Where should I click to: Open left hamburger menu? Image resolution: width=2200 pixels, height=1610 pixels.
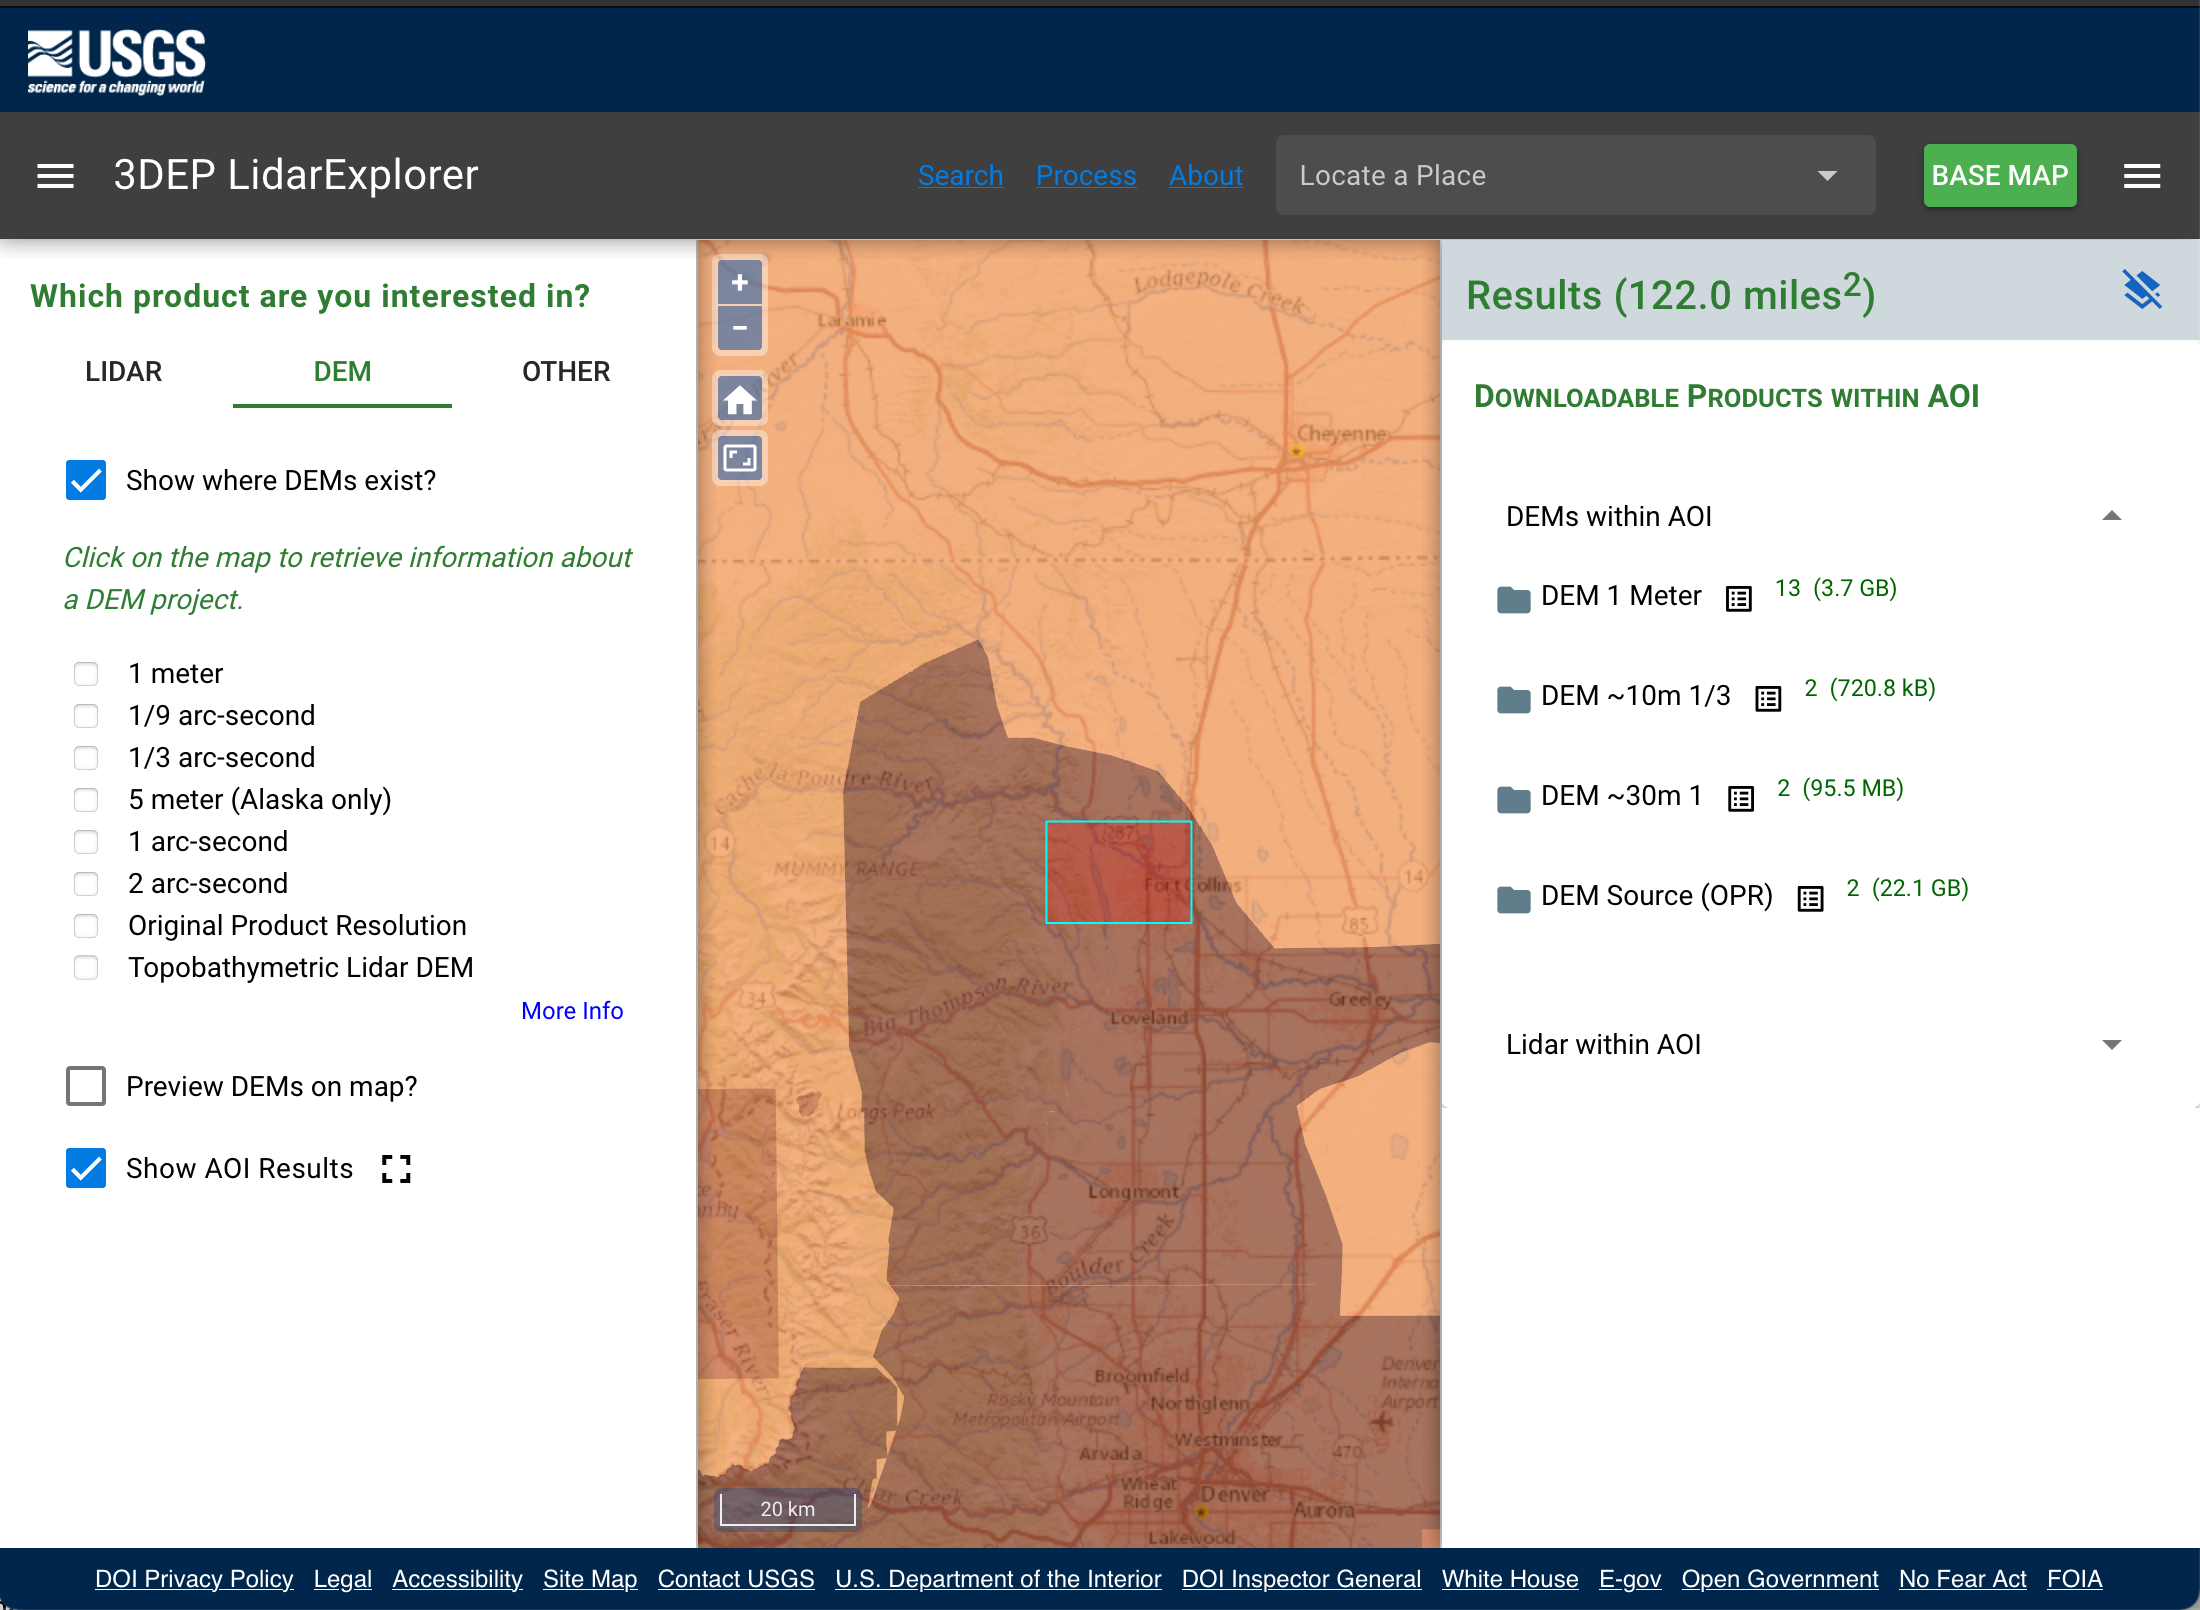click(x=55, y=176)
